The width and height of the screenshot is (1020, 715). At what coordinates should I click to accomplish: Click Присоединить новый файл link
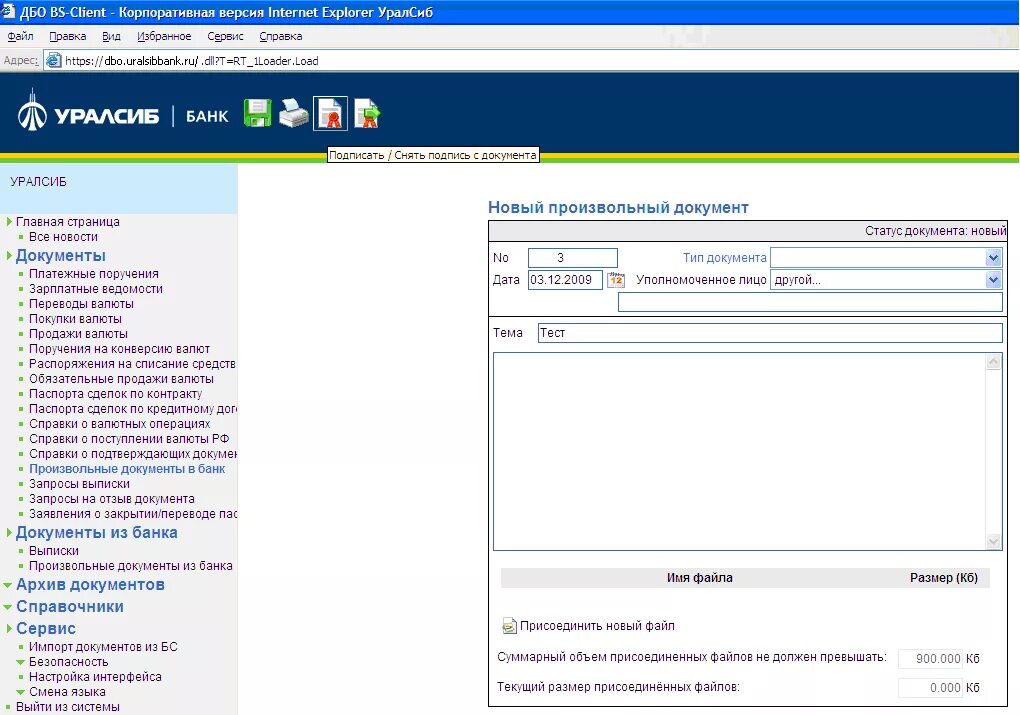pos(597,626)
